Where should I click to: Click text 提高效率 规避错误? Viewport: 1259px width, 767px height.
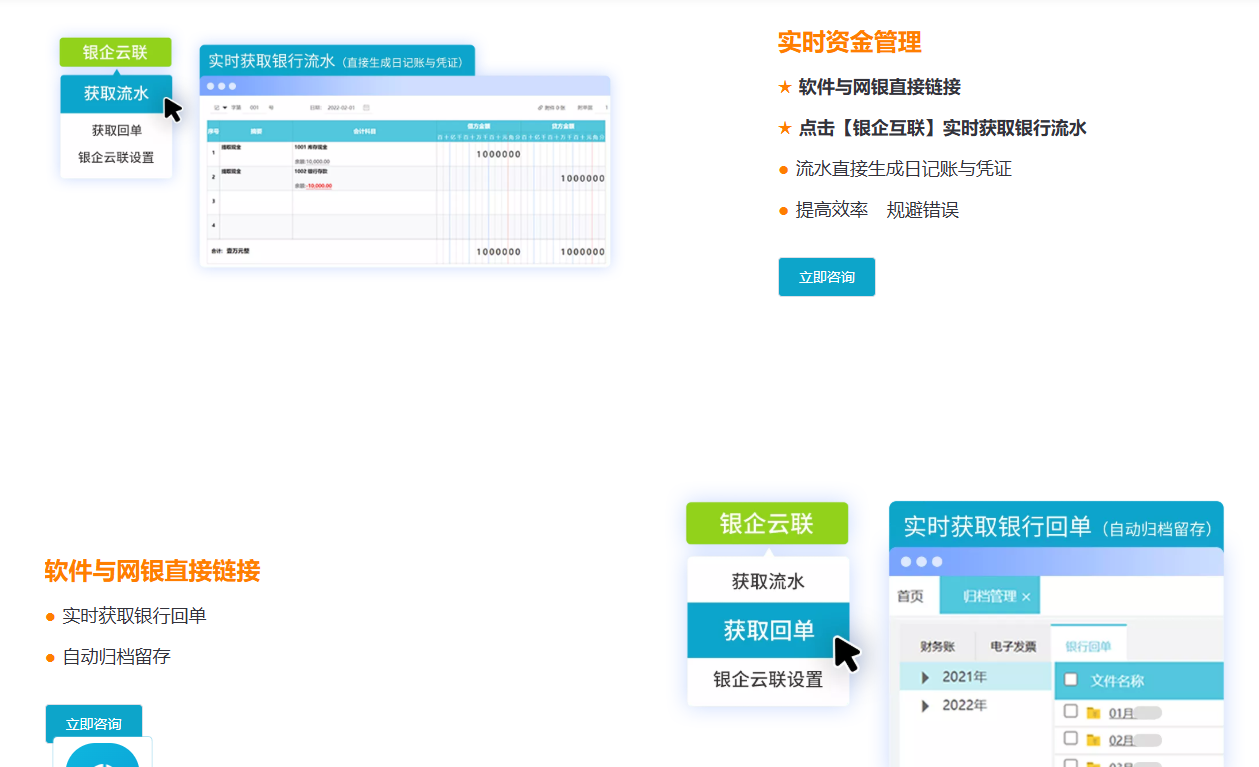click(877, 210)
